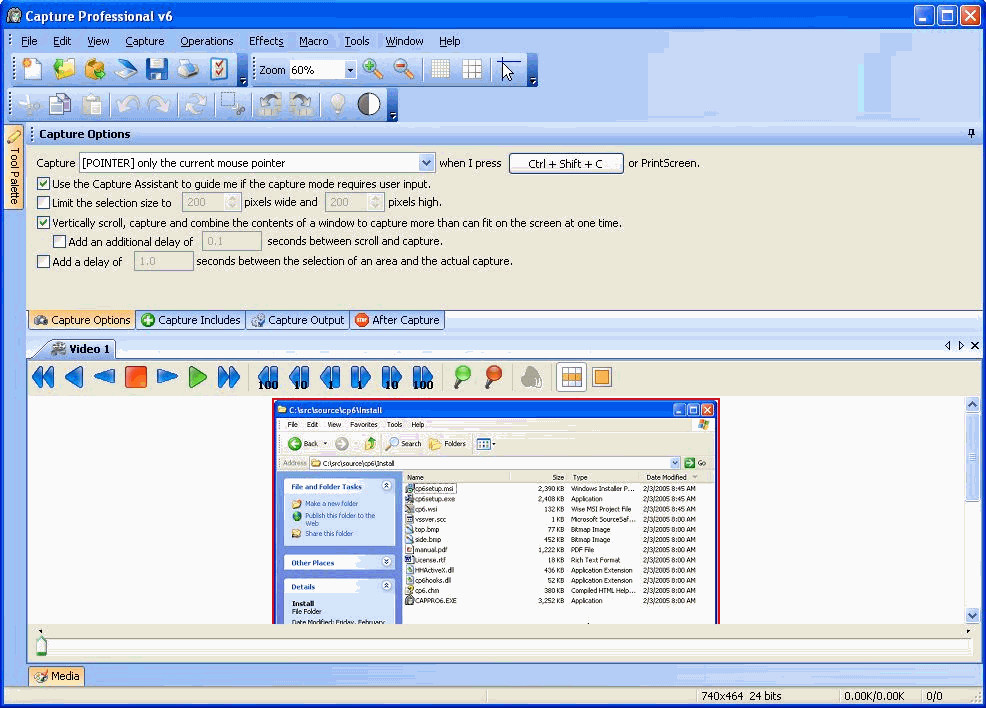Viewport: 986px width, 708px height.
Task: Click the Undo arrow icon
Action: (128, 104)
